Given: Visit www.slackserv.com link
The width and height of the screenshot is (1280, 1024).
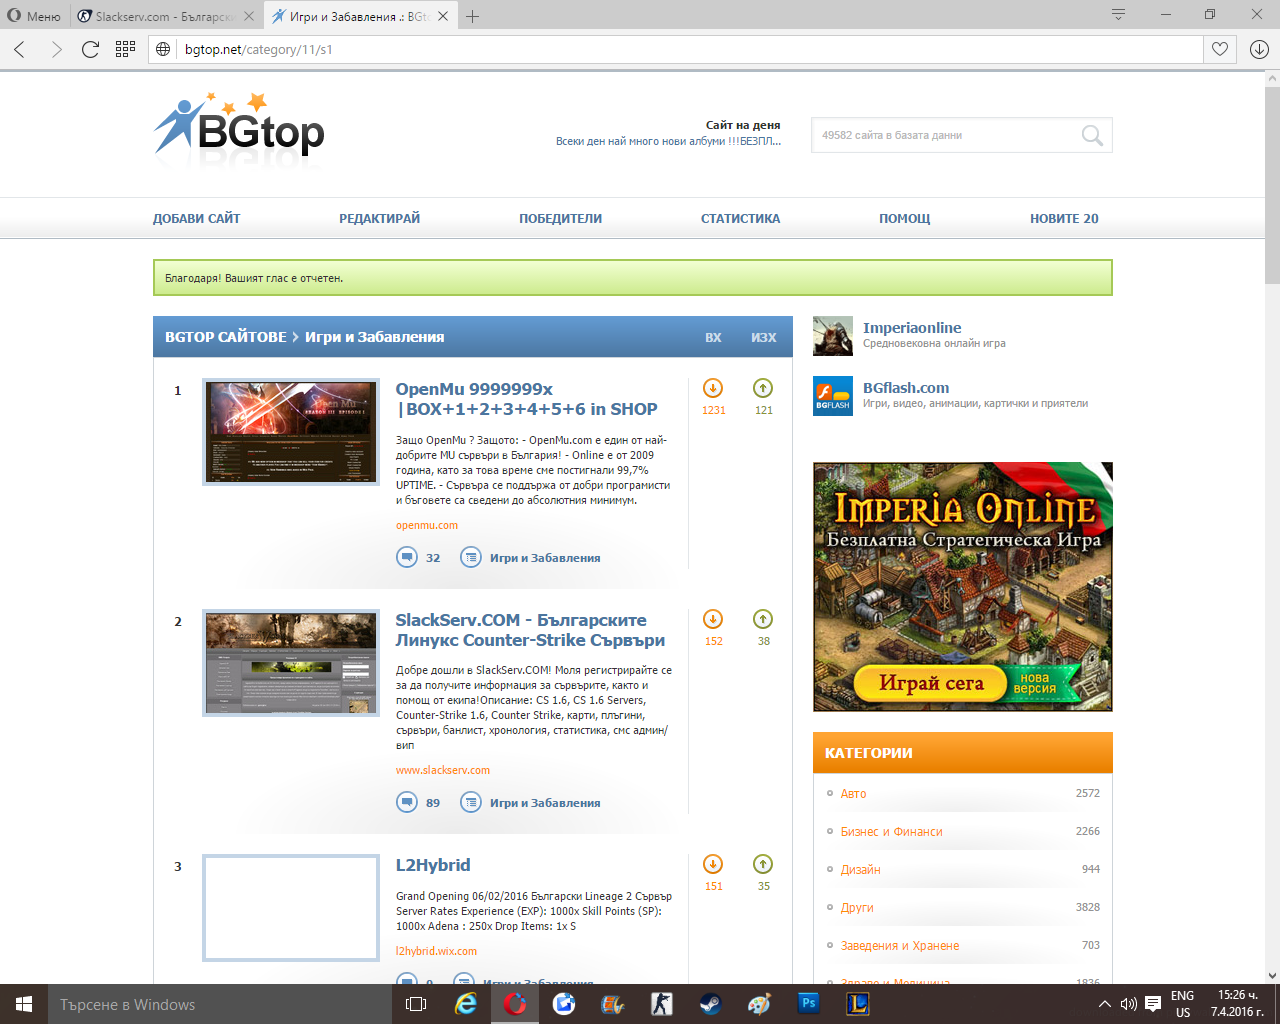Looking at the screenshot, I should [443, 770].
